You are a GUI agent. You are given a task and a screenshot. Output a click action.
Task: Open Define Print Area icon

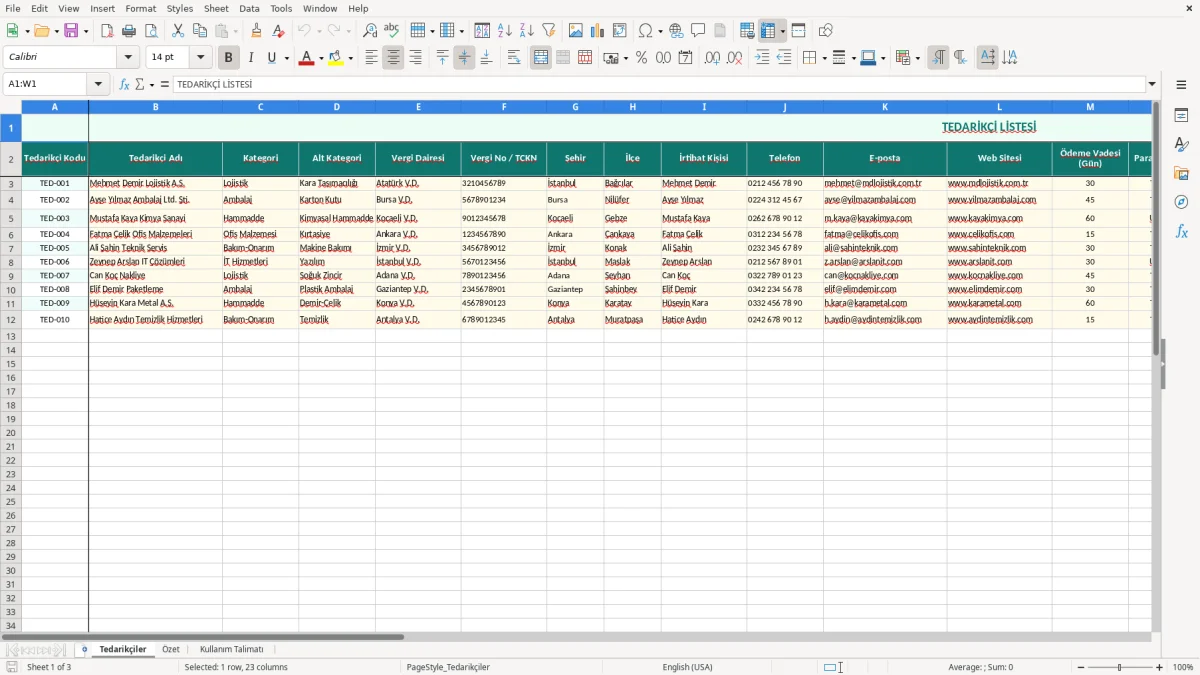747,31
